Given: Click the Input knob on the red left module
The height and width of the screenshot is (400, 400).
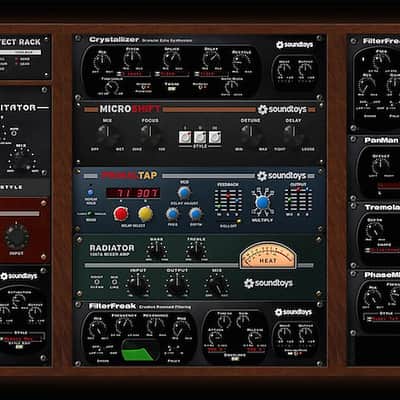Looking at the screenshot, I should pos(16,237).
